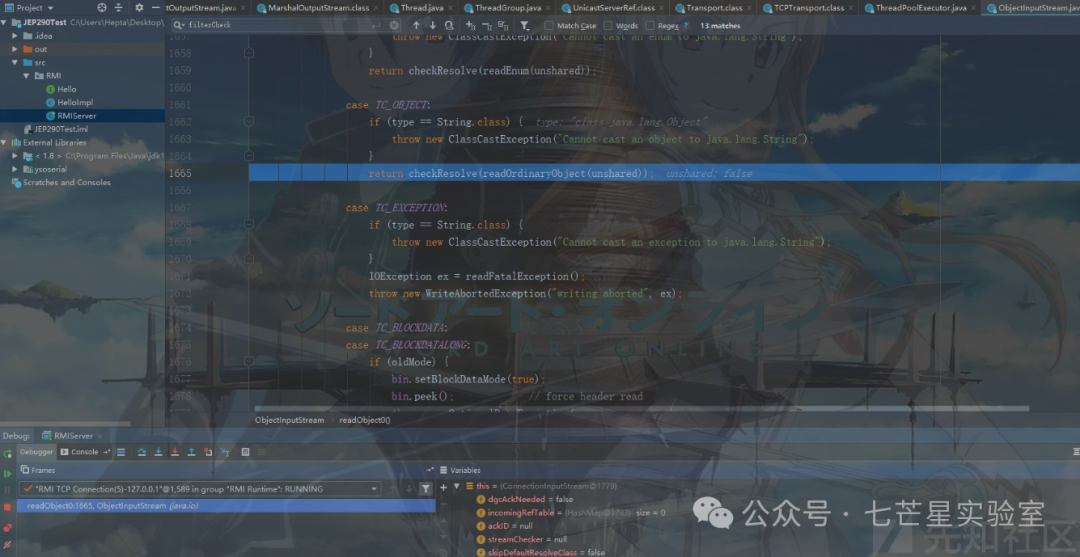Click Step Over debugger icon

pyautogui.click(x=142, y=452)
